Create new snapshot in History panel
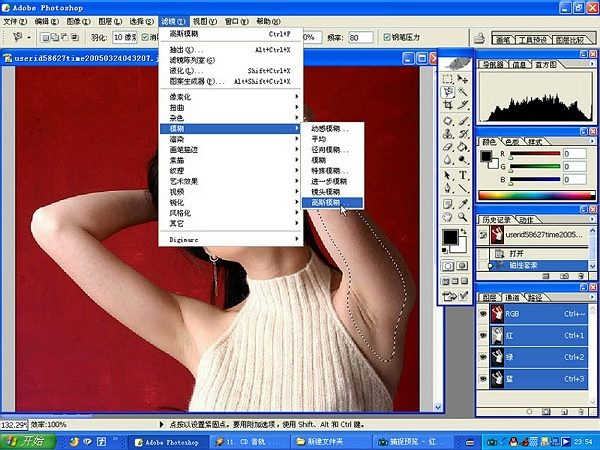 click(564, 276)
